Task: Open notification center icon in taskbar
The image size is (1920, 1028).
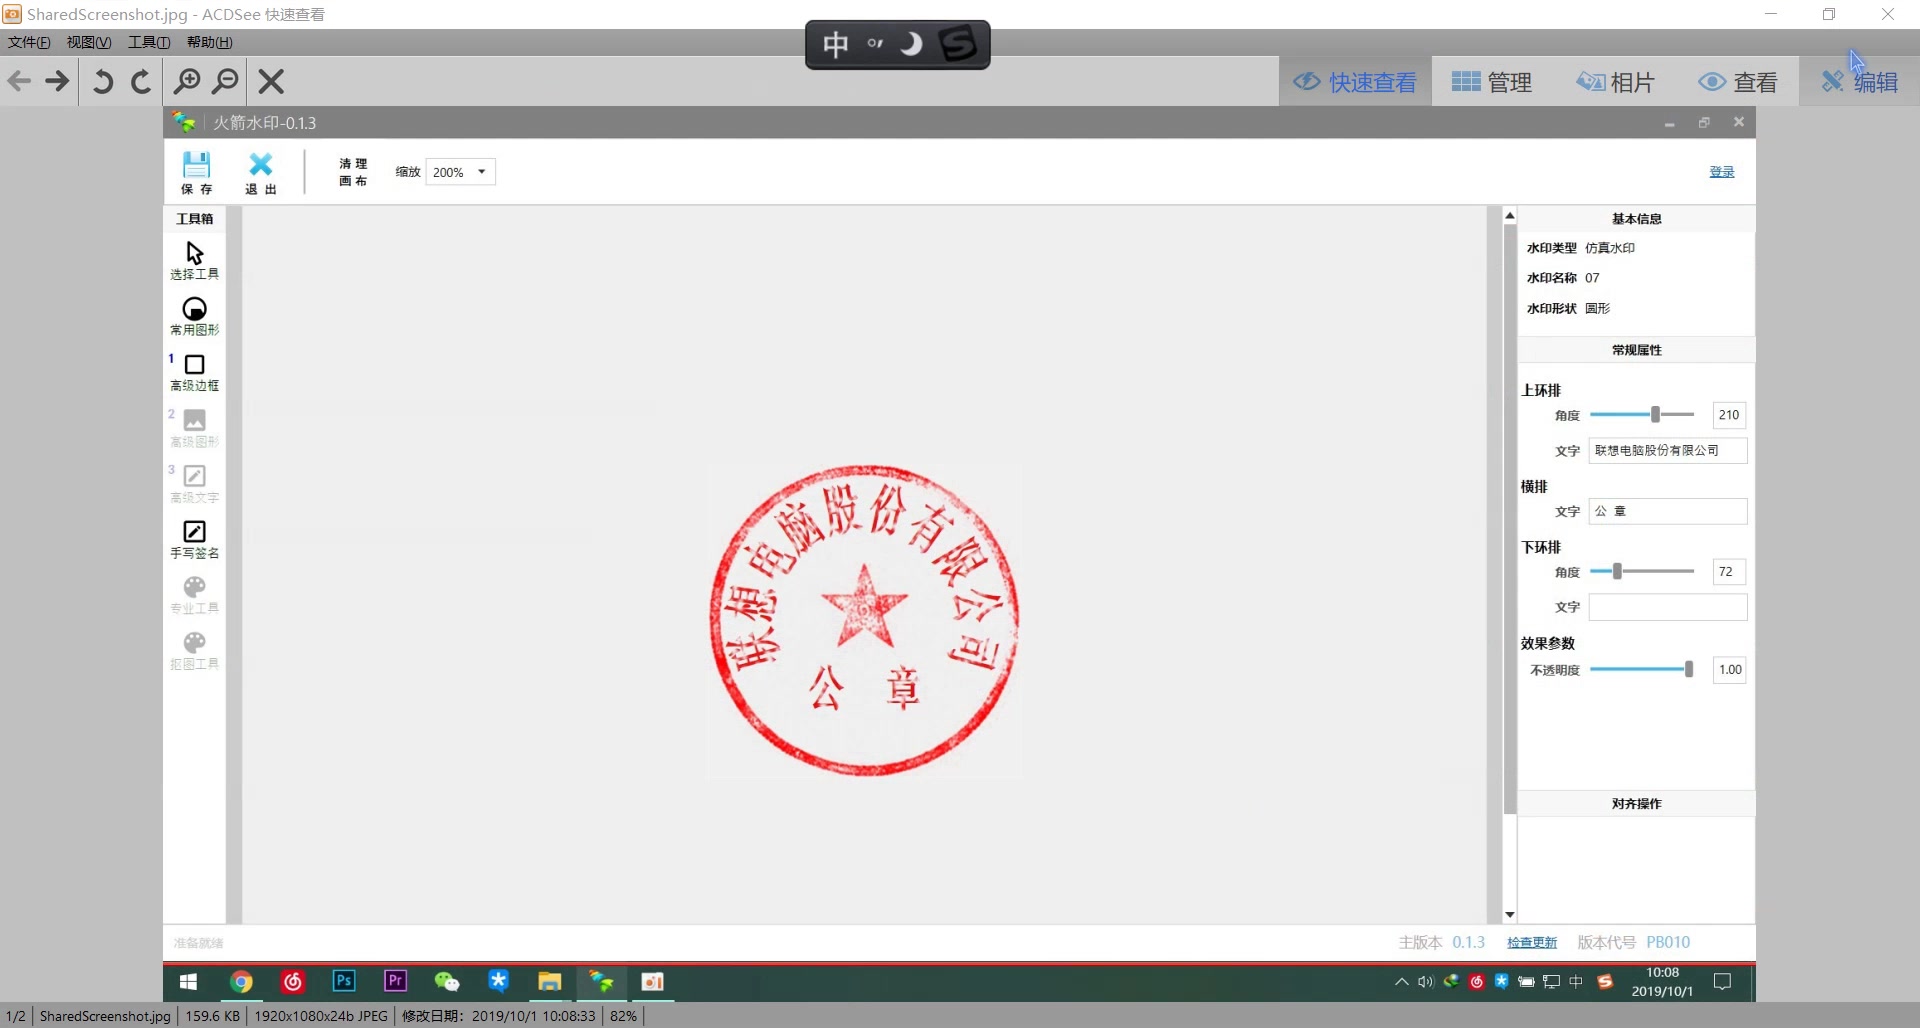Action: click(x=1722, y=982)
